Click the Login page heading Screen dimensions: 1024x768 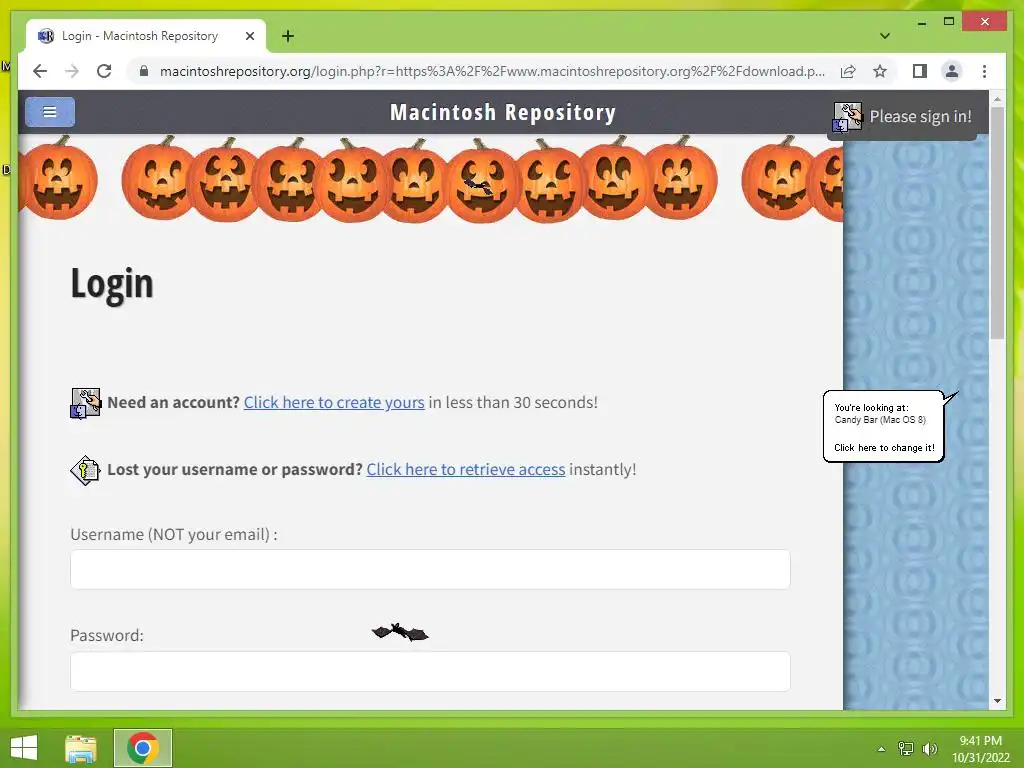click(x=112, y=284)
